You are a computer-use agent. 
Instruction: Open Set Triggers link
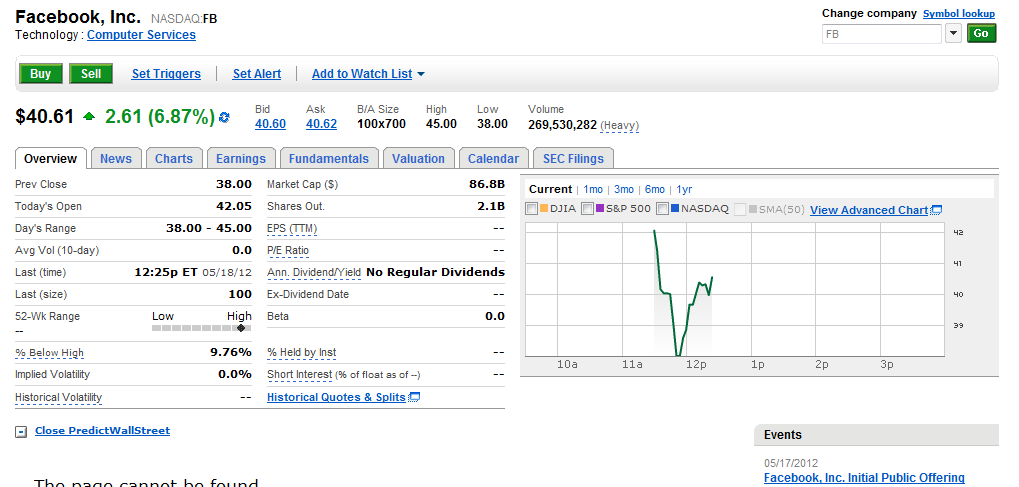(166, 74)
